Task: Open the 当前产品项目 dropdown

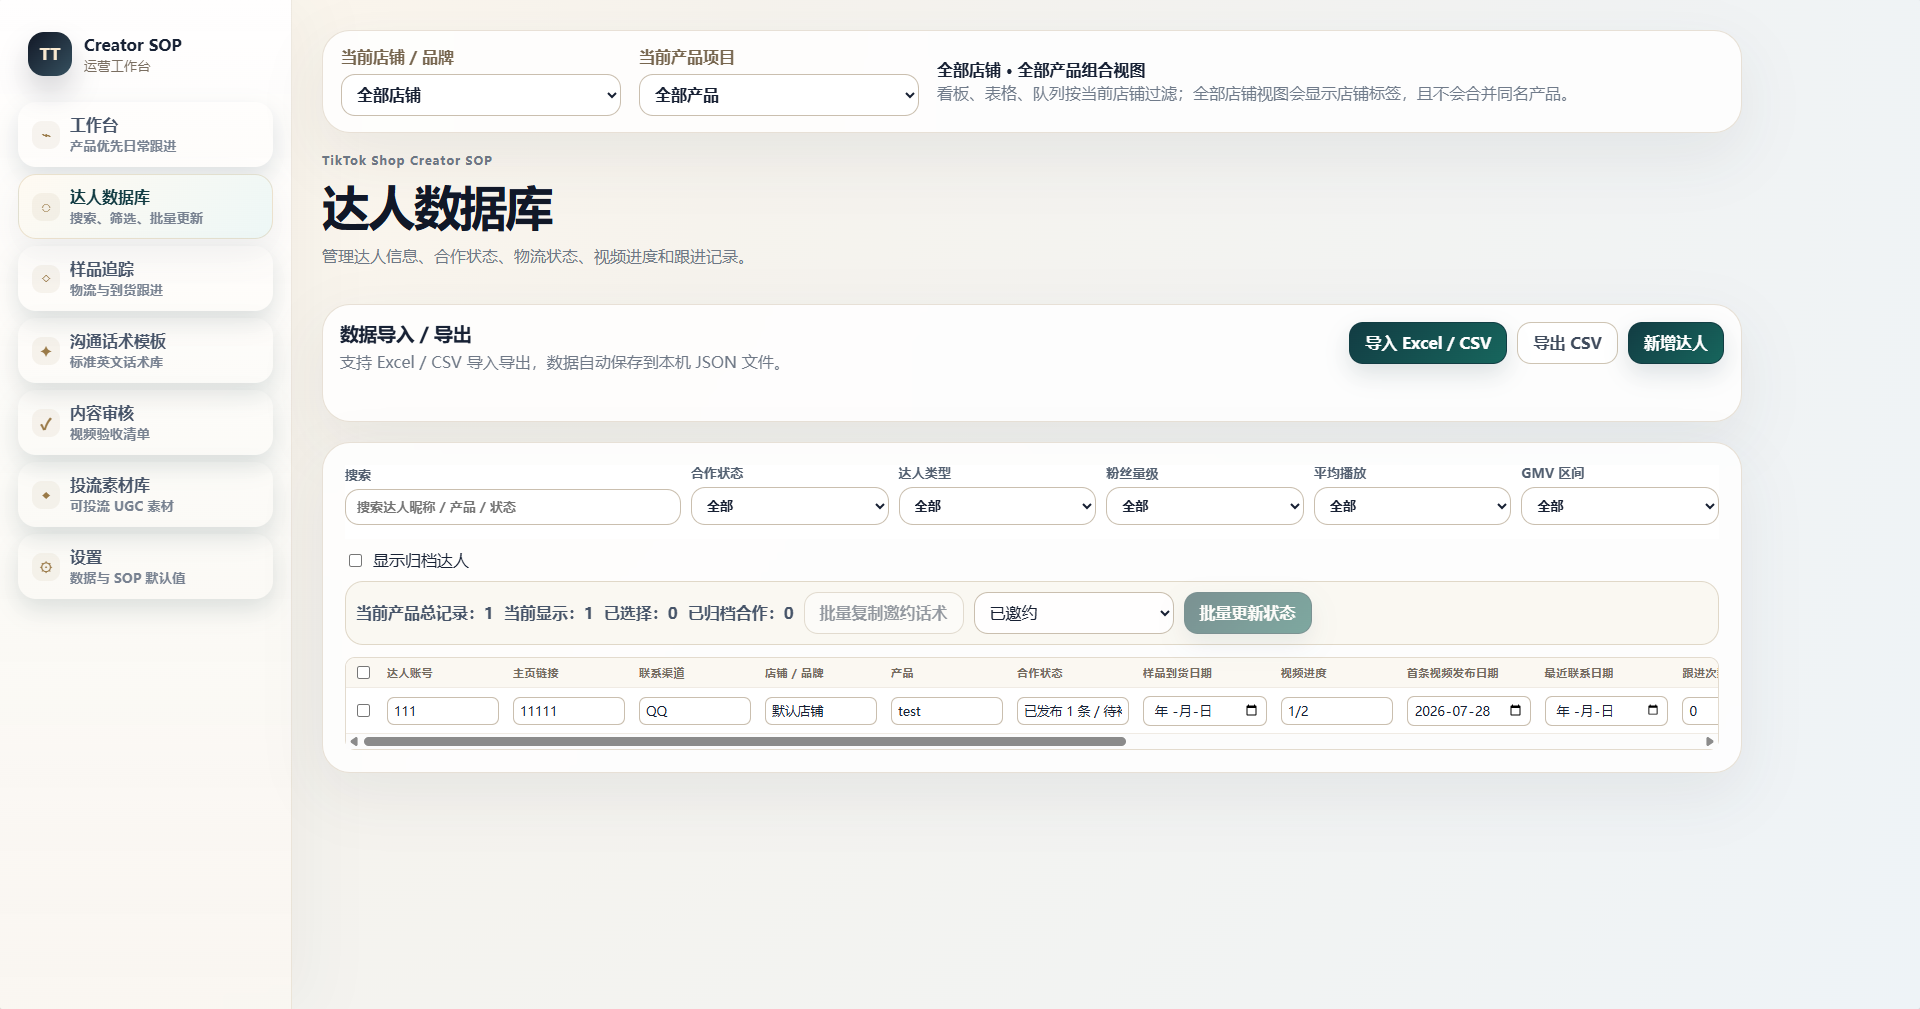Action: (x=779, y=95)
